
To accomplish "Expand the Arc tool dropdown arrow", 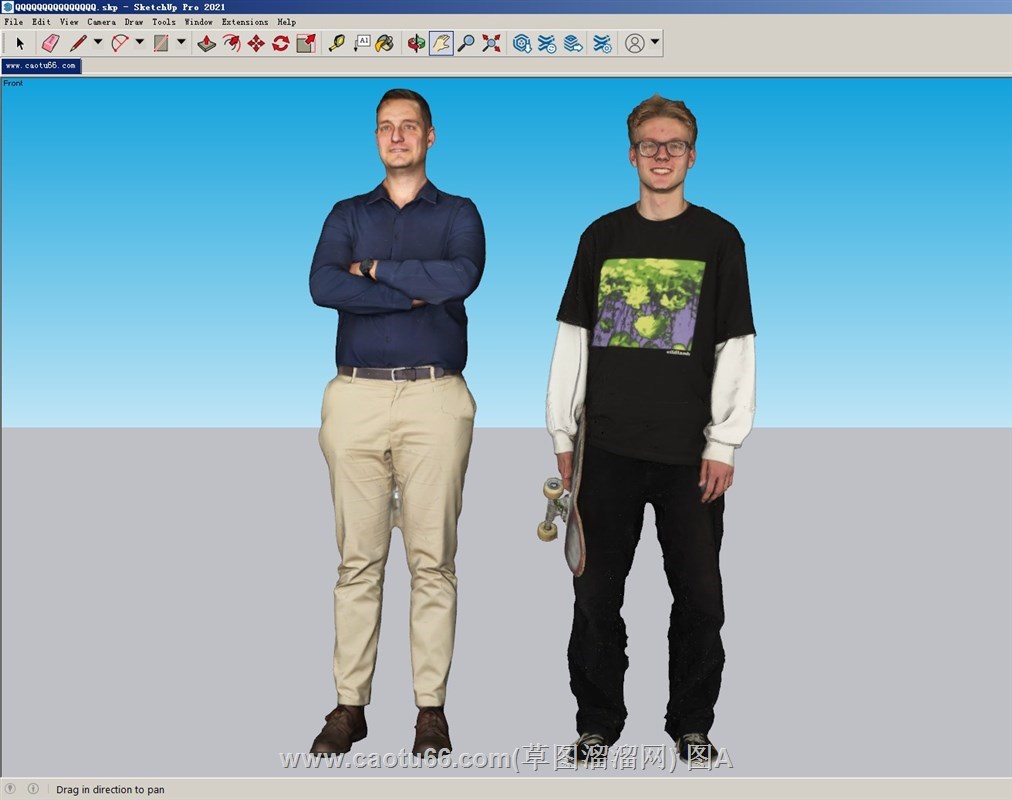I will coord(140,43).
